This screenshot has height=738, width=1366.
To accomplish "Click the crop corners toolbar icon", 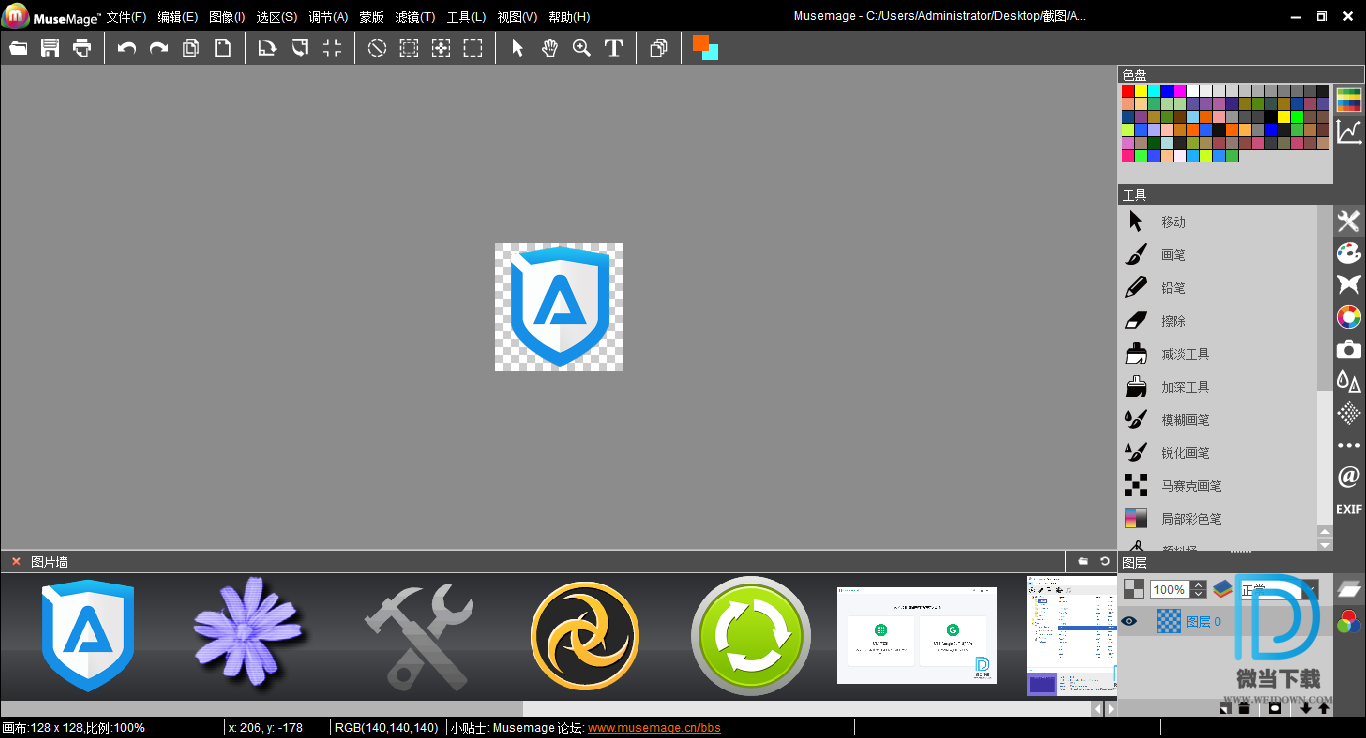I will (332, 48).
